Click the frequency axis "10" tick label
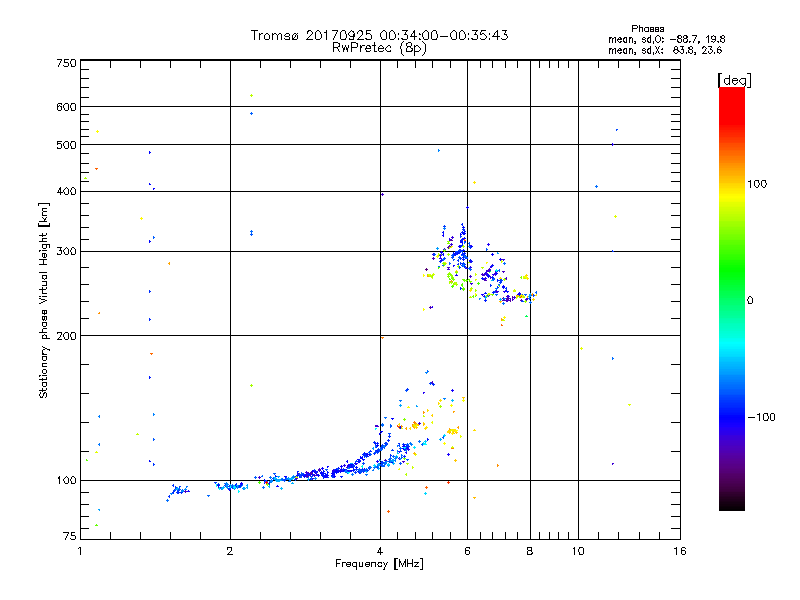The height and width of the screenshot is (600, 800). pyautogui.click(x=578, y=551)
